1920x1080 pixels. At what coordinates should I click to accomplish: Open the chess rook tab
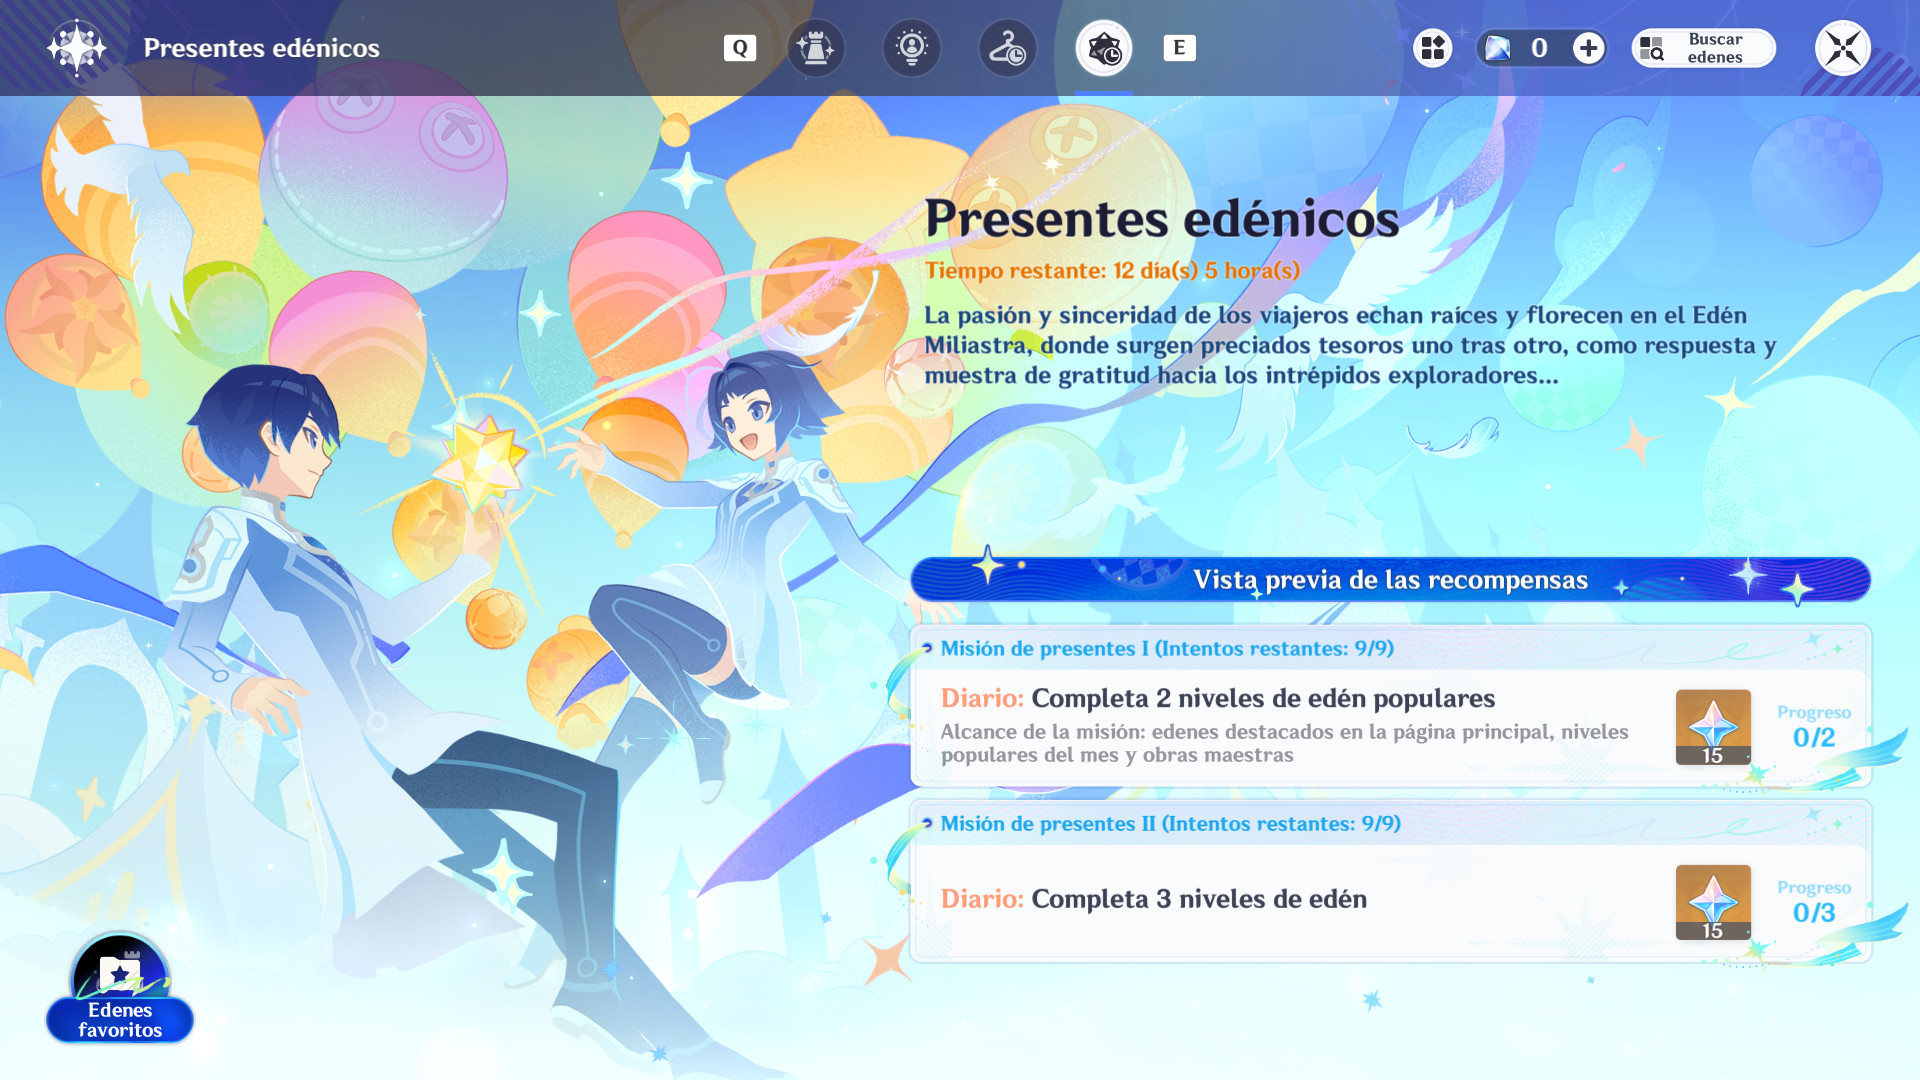point(816,48)
